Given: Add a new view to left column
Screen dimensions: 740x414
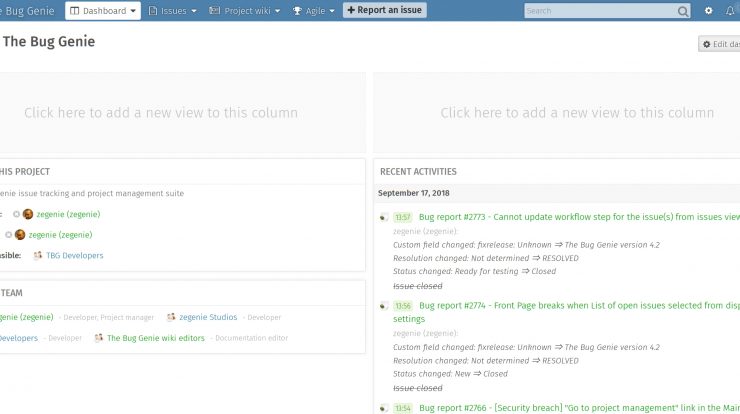Looking at the screenshot, I should (x=182, y=112).
